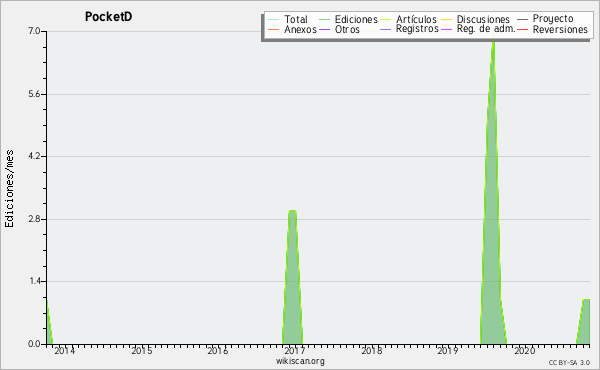Click the 0.0 y-axis value
The width and height of the screenshot is (600, 370).
coord(34,344)
